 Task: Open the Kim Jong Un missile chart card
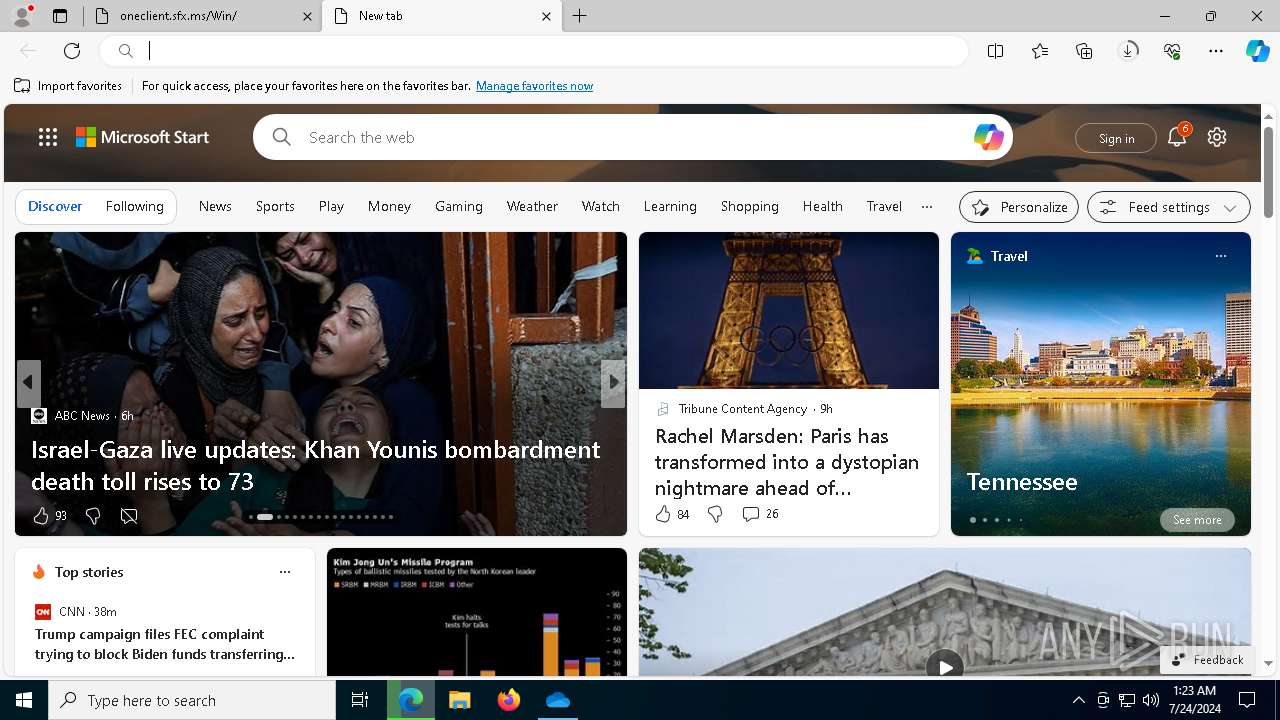click(477, 612)
